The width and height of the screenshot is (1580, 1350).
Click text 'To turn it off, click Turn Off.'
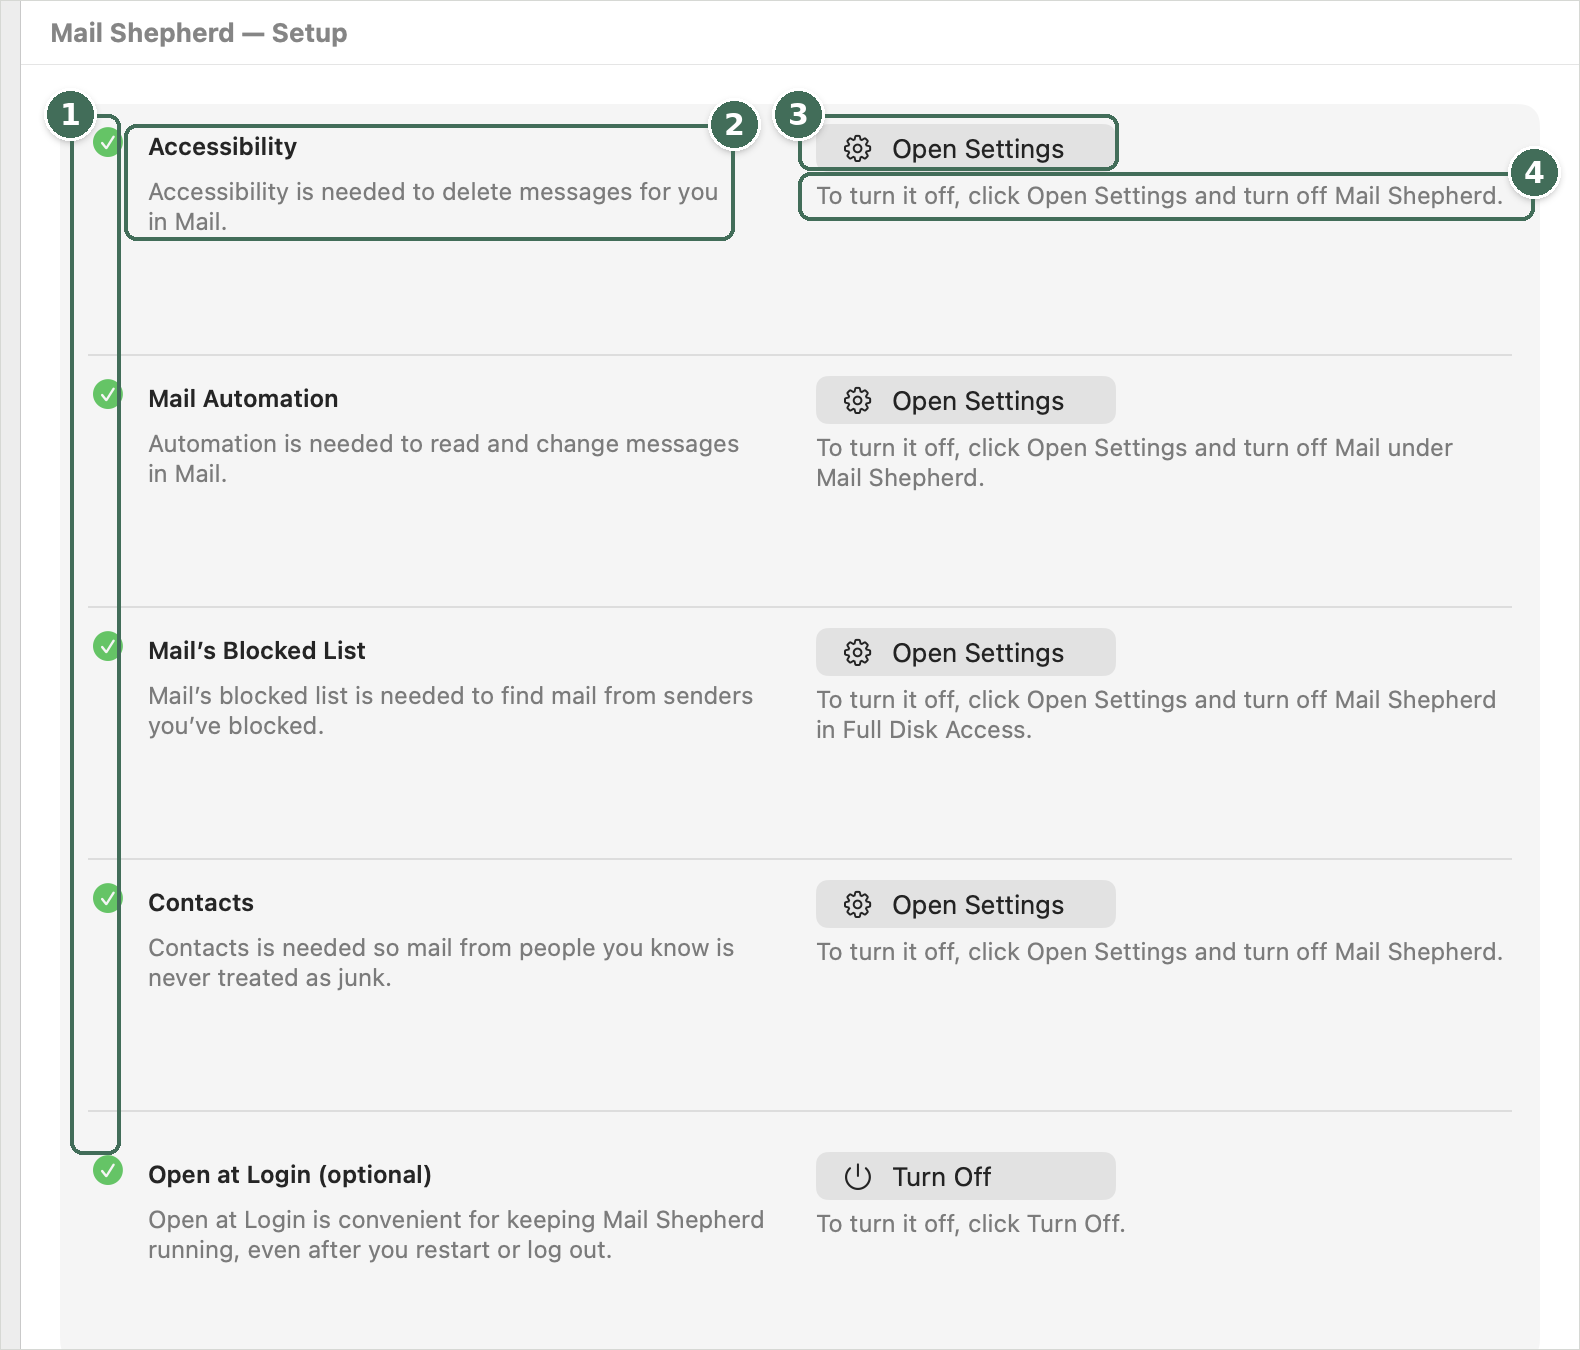click(x=971, y=1223)
